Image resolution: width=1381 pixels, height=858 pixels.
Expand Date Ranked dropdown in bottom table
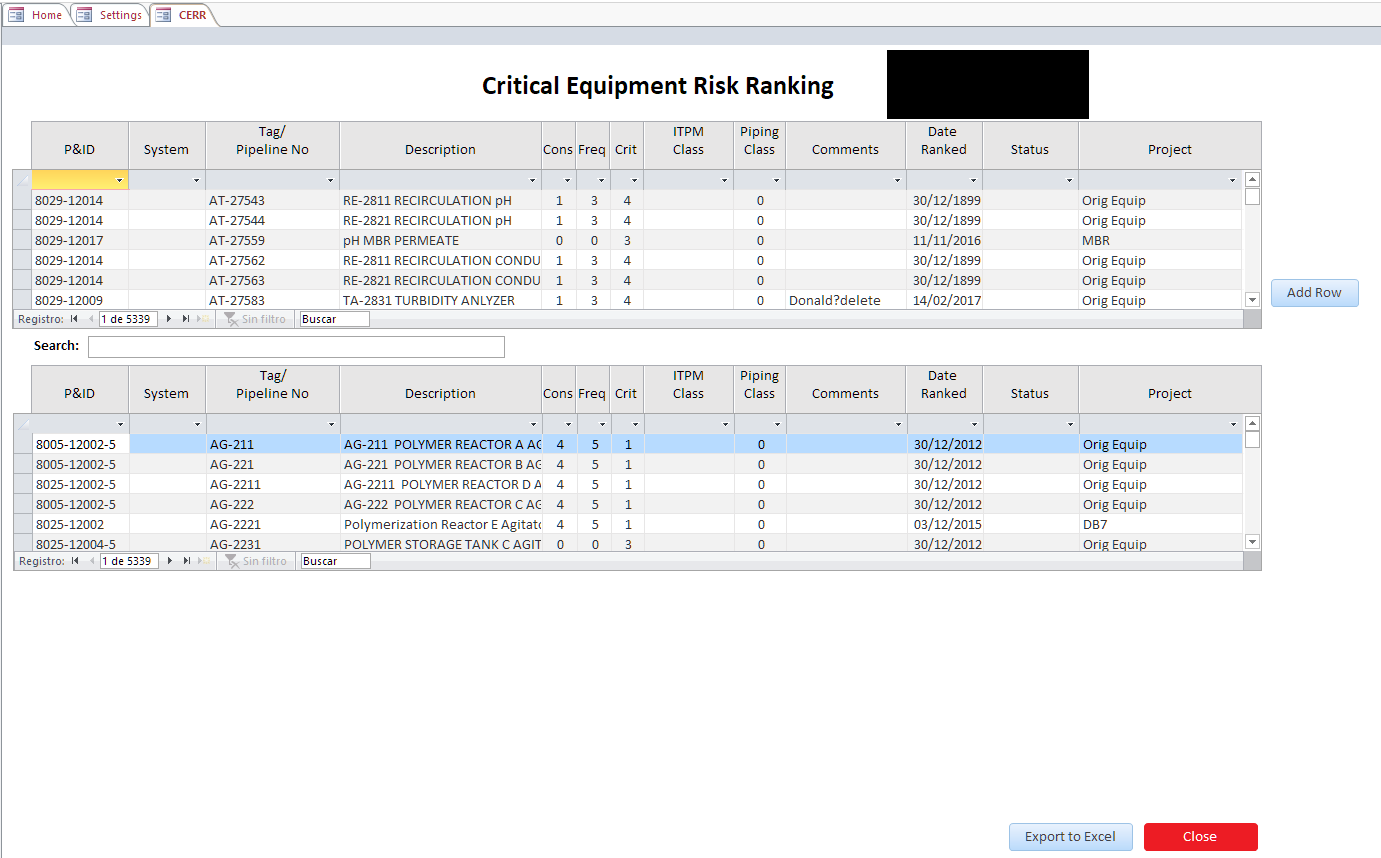974,425
